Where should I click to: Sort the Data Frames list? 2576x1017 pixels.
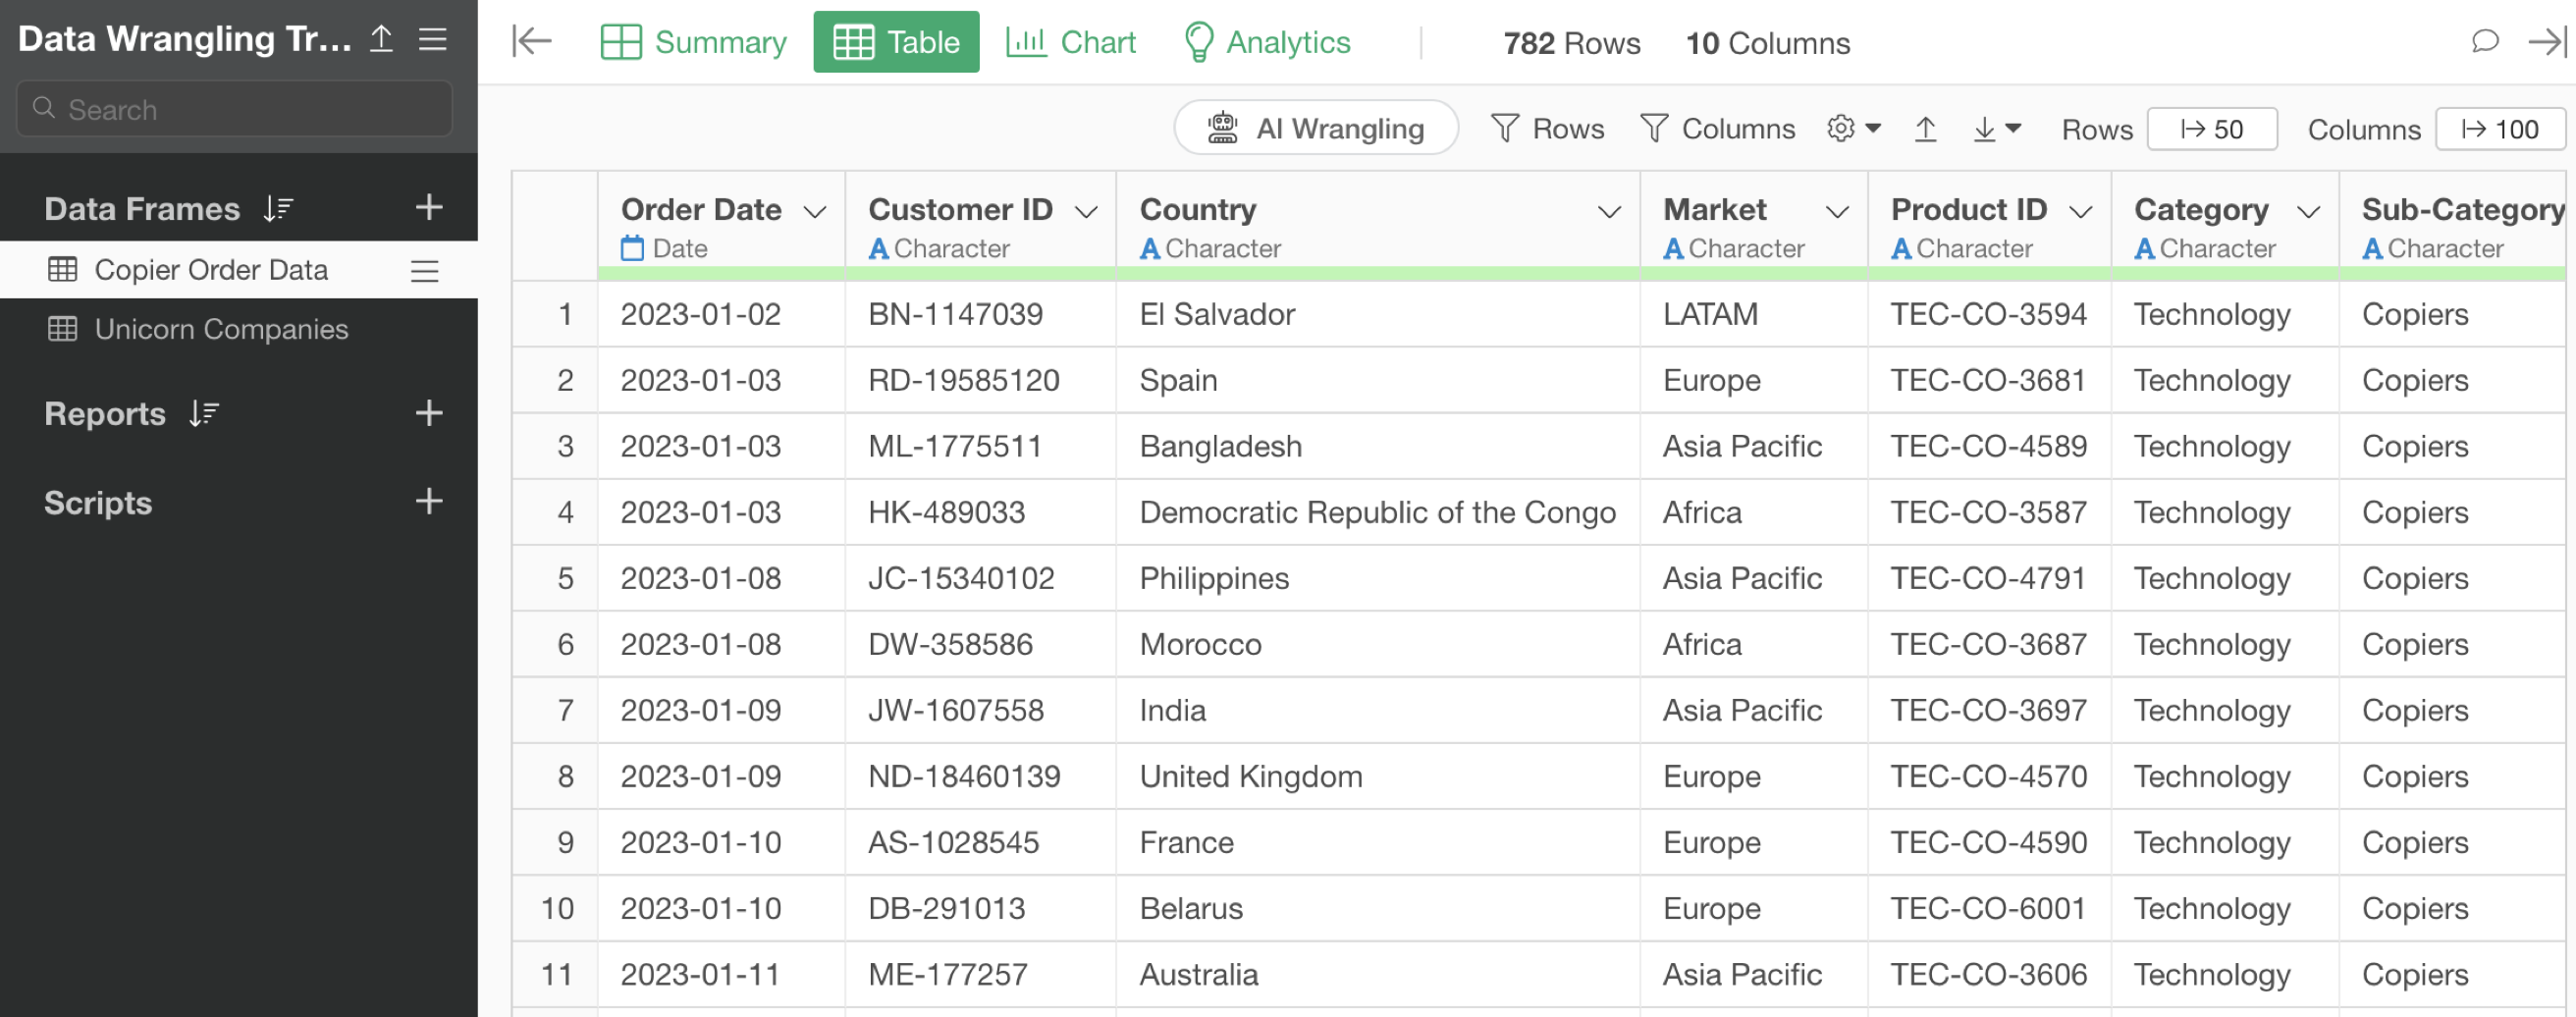(x=278, y=208)
